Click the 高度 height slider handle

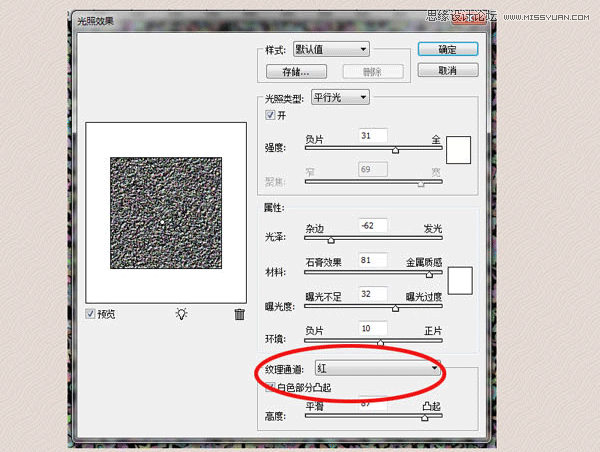coord(425,418)
